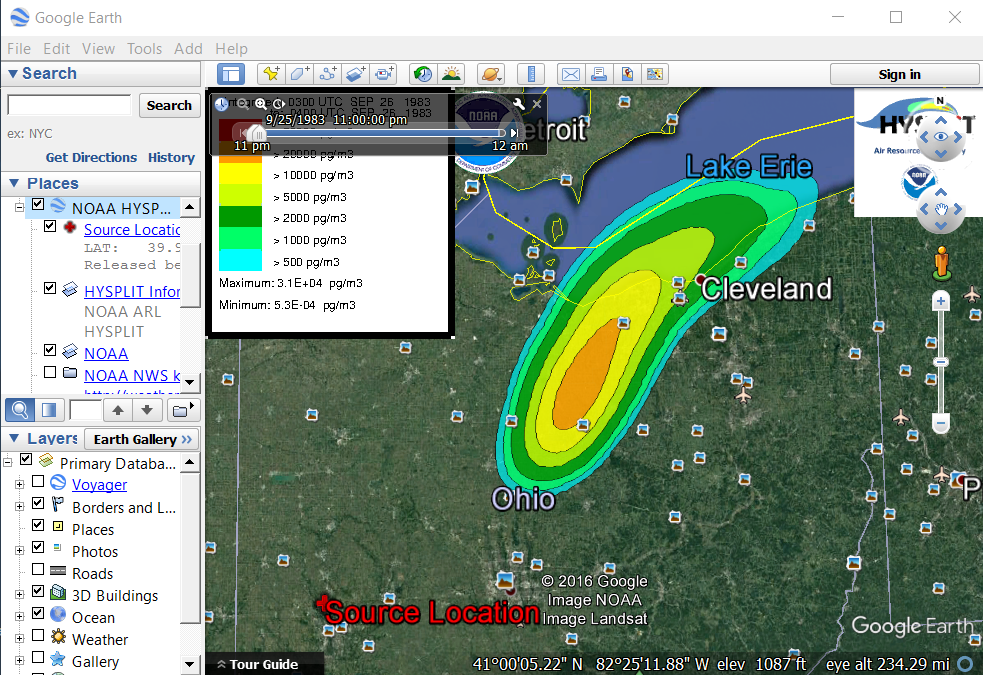This screenshot has width=983, height=675.
Task: Enable the Roads layer
Action: click(x=38, y=569)
